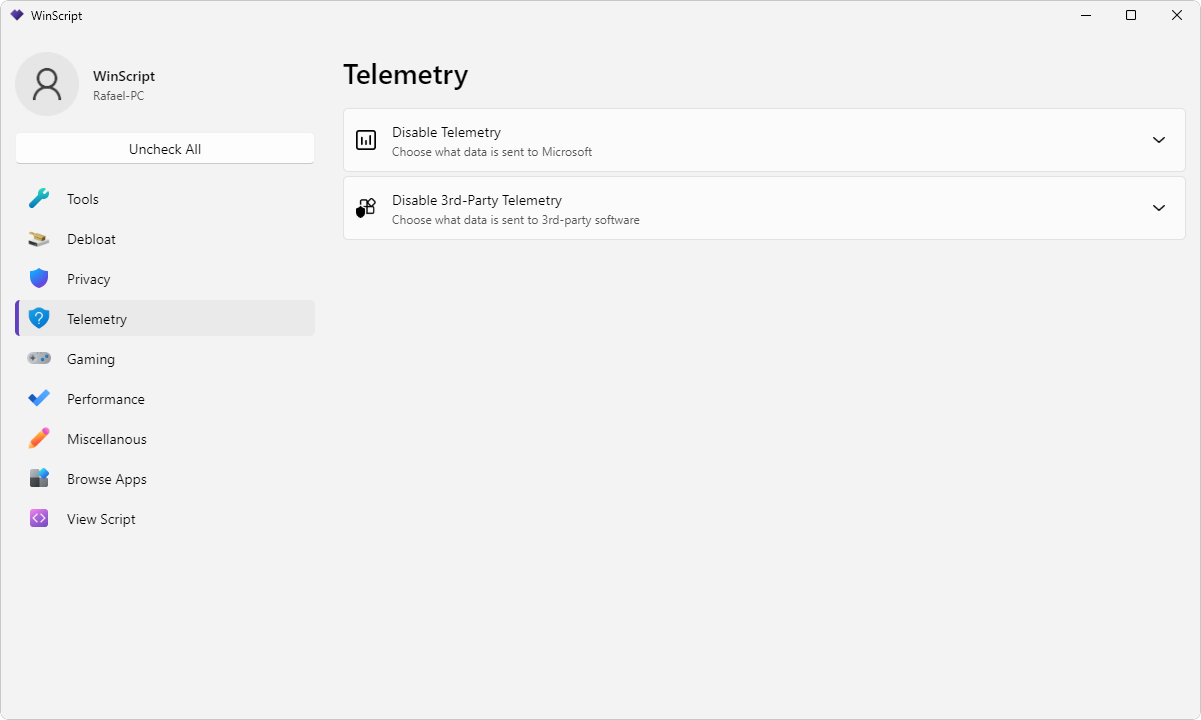Maximize the WinScript window

click(x=1131, y=15)
